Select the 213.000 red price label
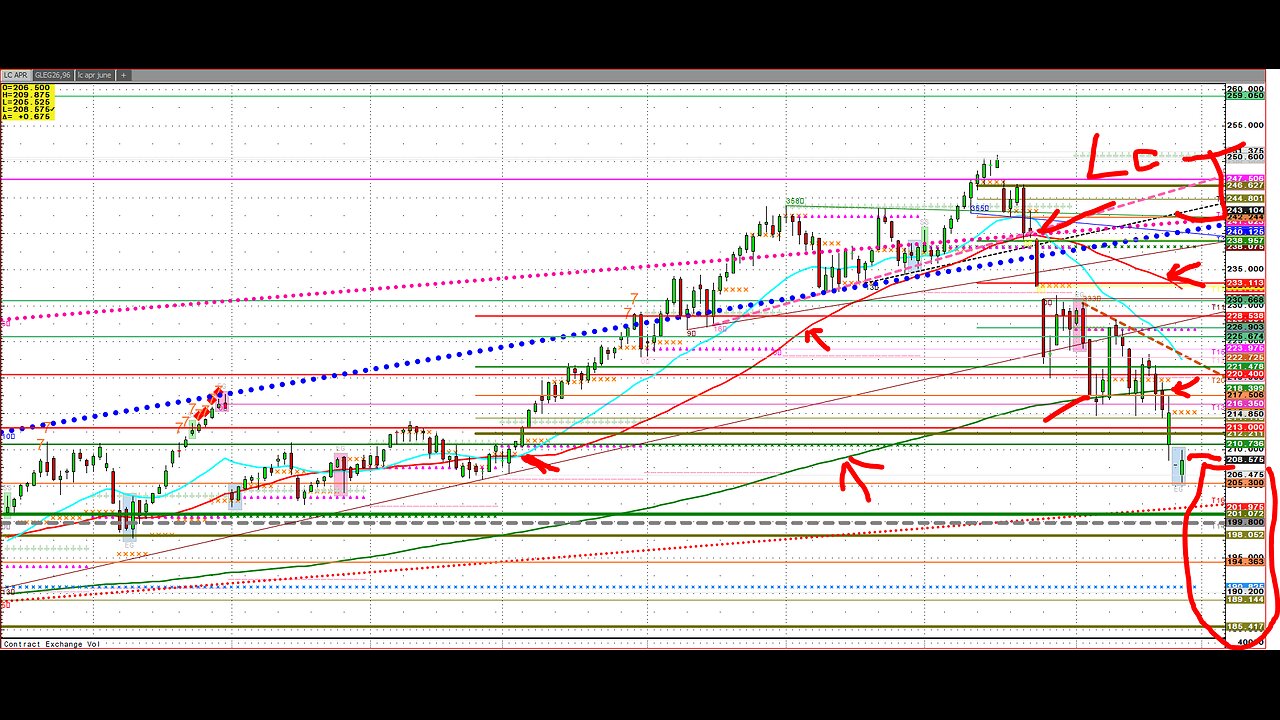Viewport: 1280px width, 720px height. 1245,427
